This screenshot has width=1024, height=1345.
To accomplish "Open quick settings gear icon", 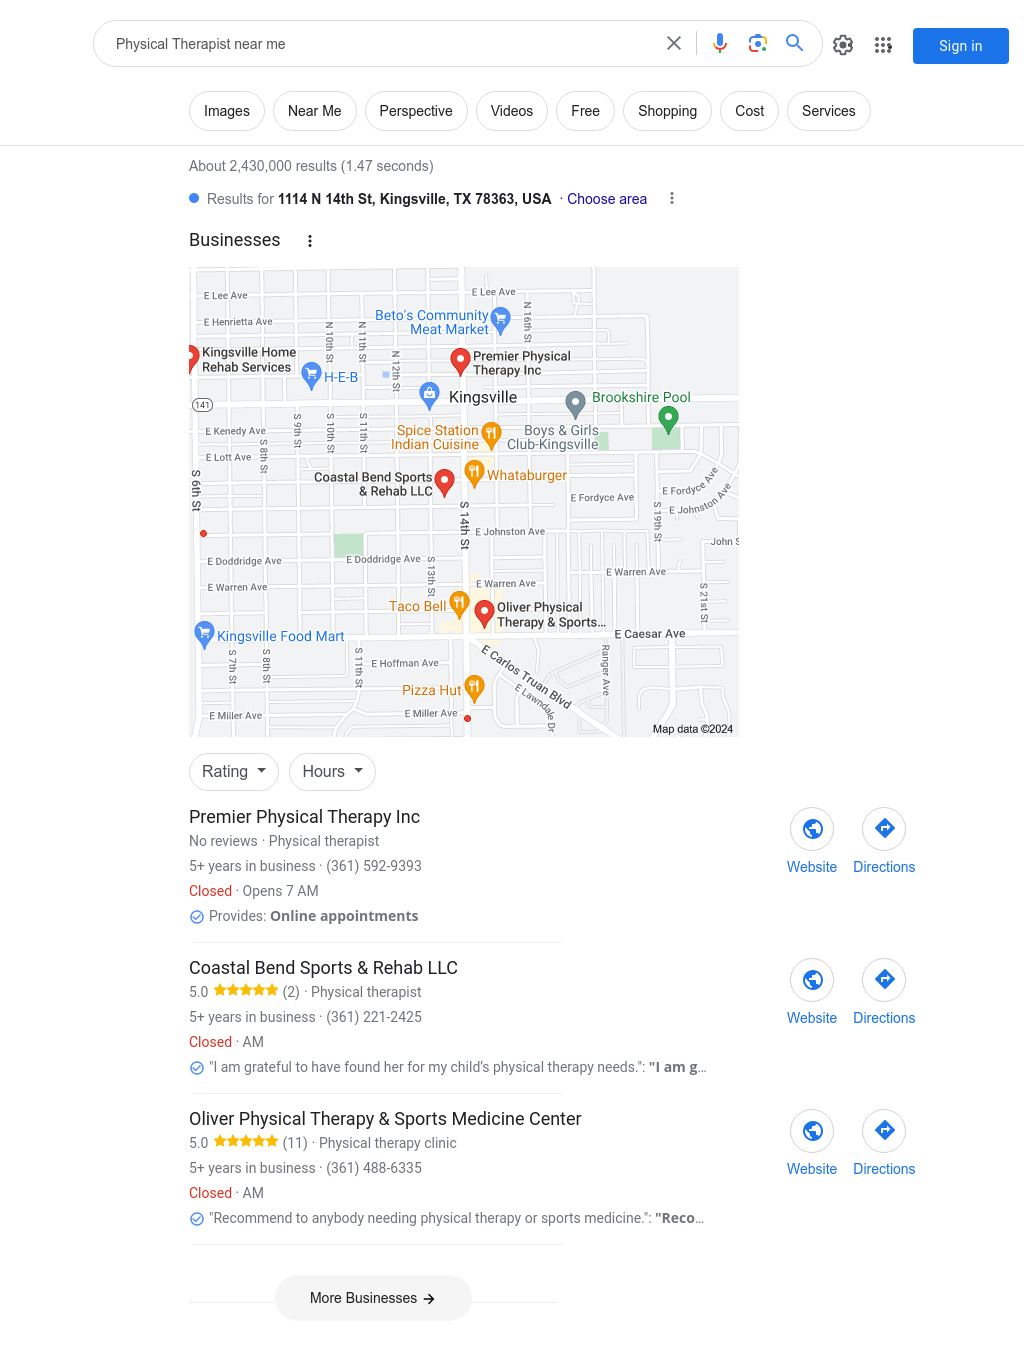I will click(x=843, y=45).
